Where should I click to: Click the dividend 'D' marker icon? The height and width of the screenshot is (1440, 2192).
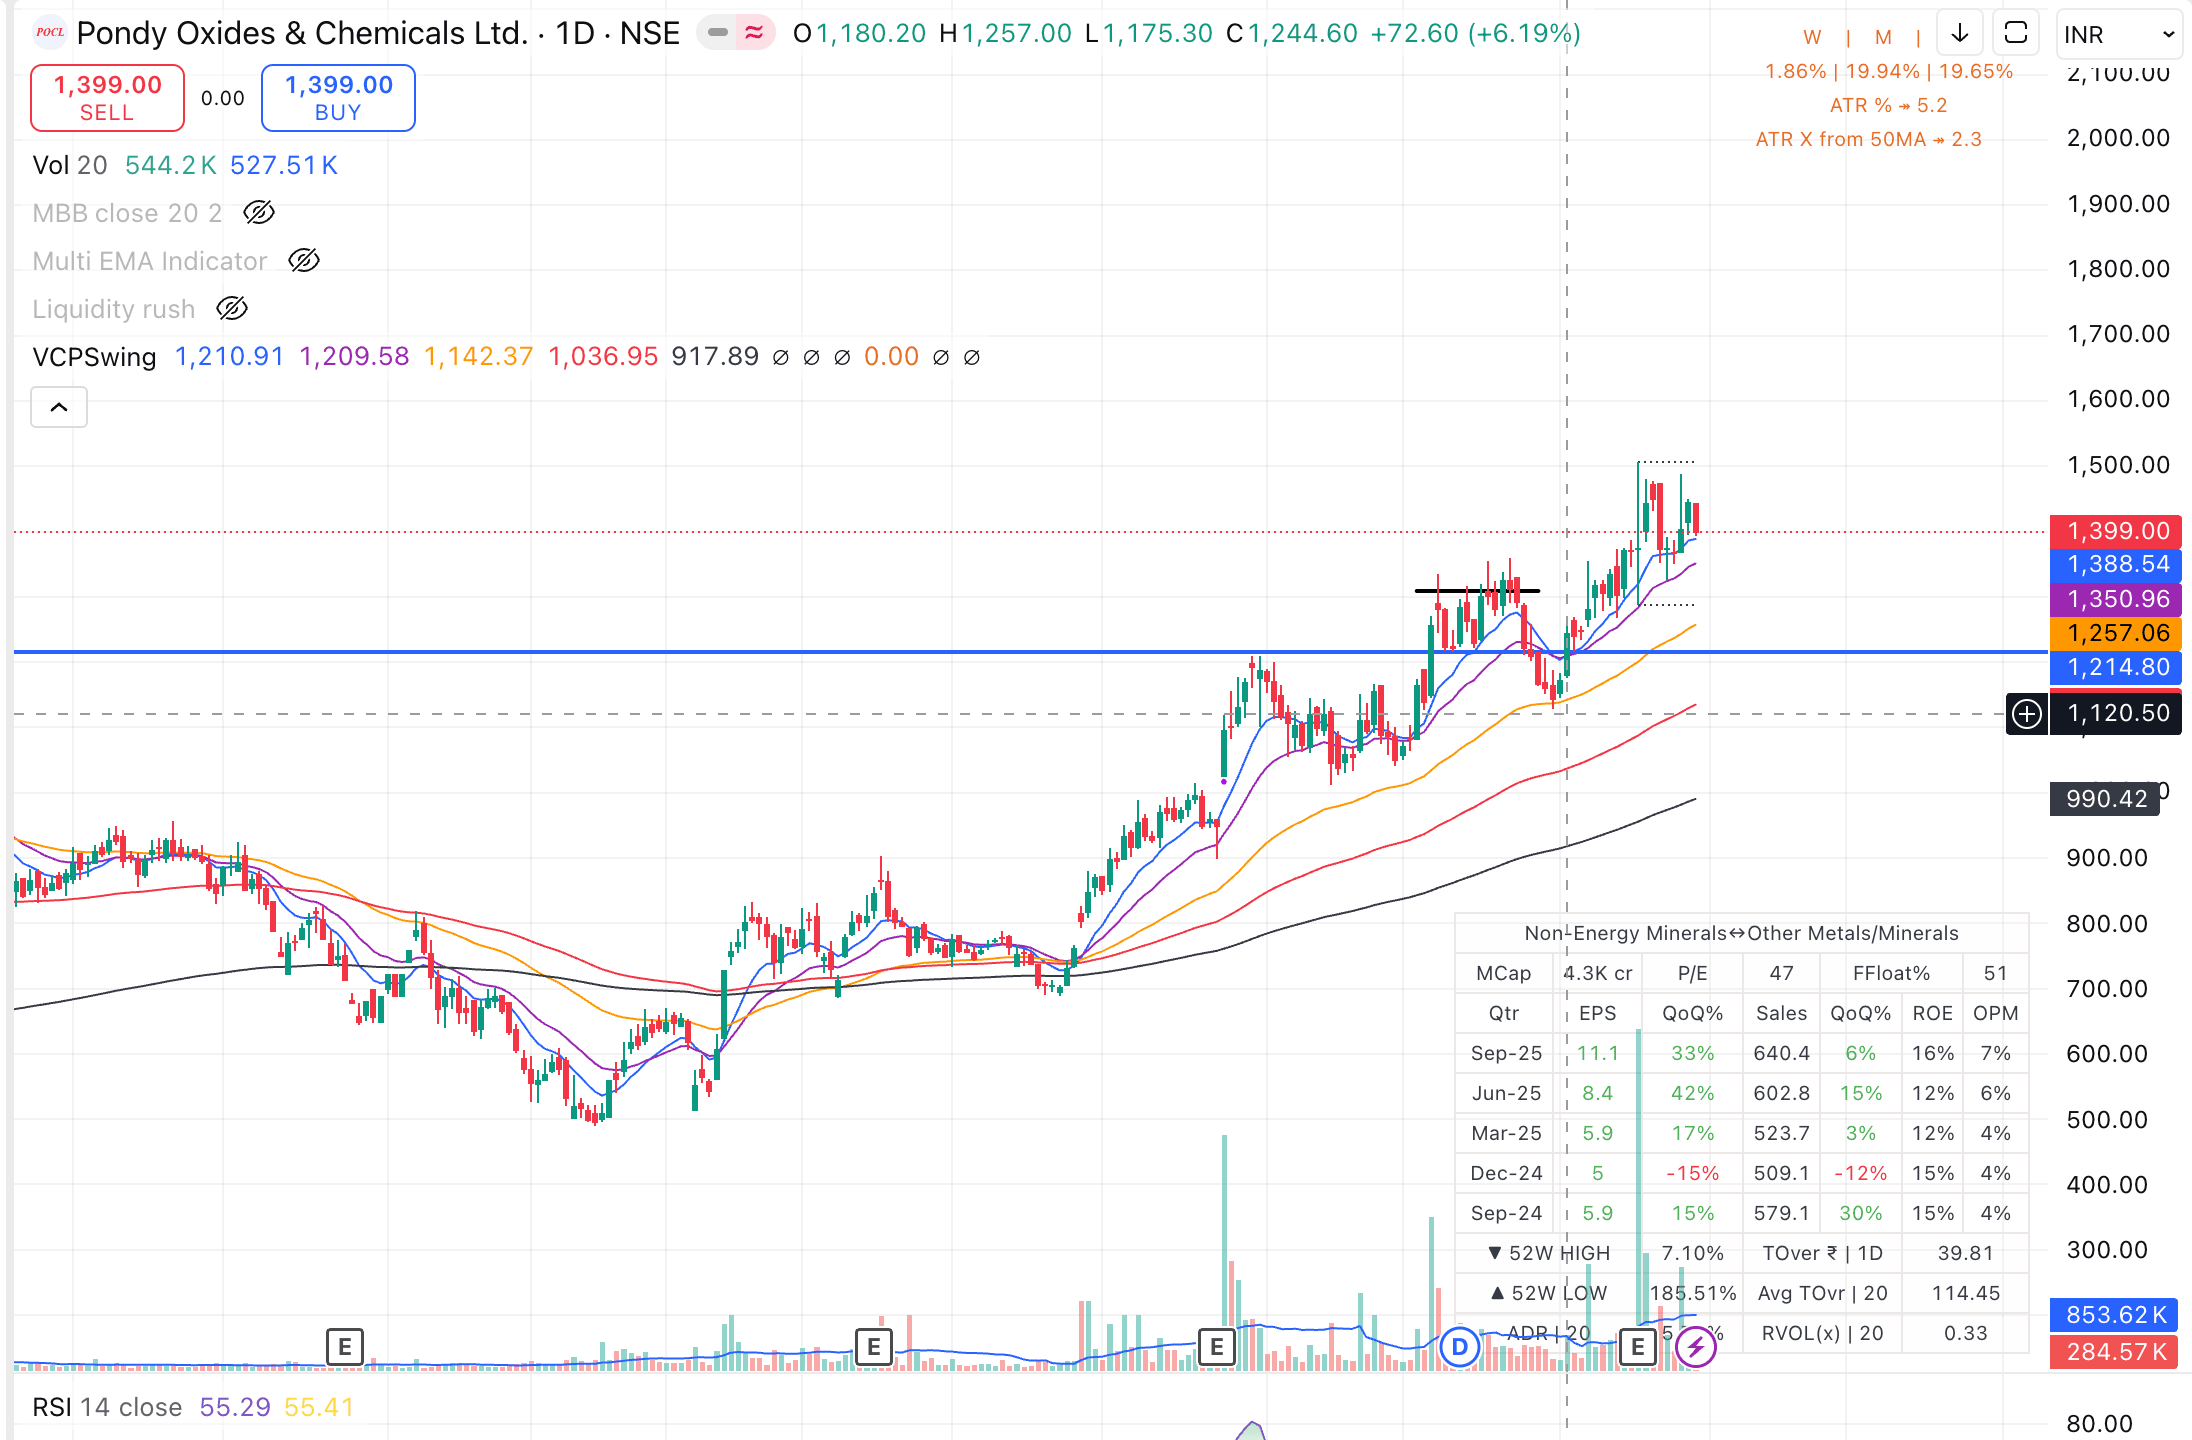[x=1459, y=1347]
